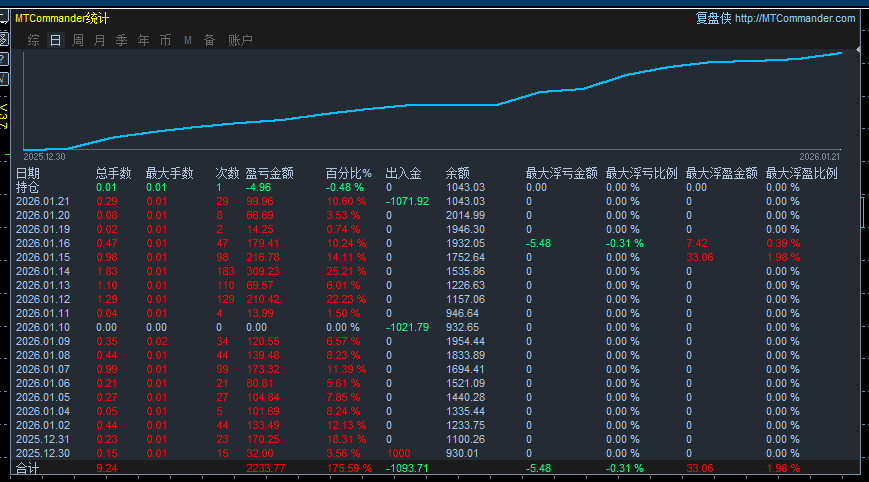Select the 2026.01.11 row date
The image size is (869, 482).
point(43,313)
